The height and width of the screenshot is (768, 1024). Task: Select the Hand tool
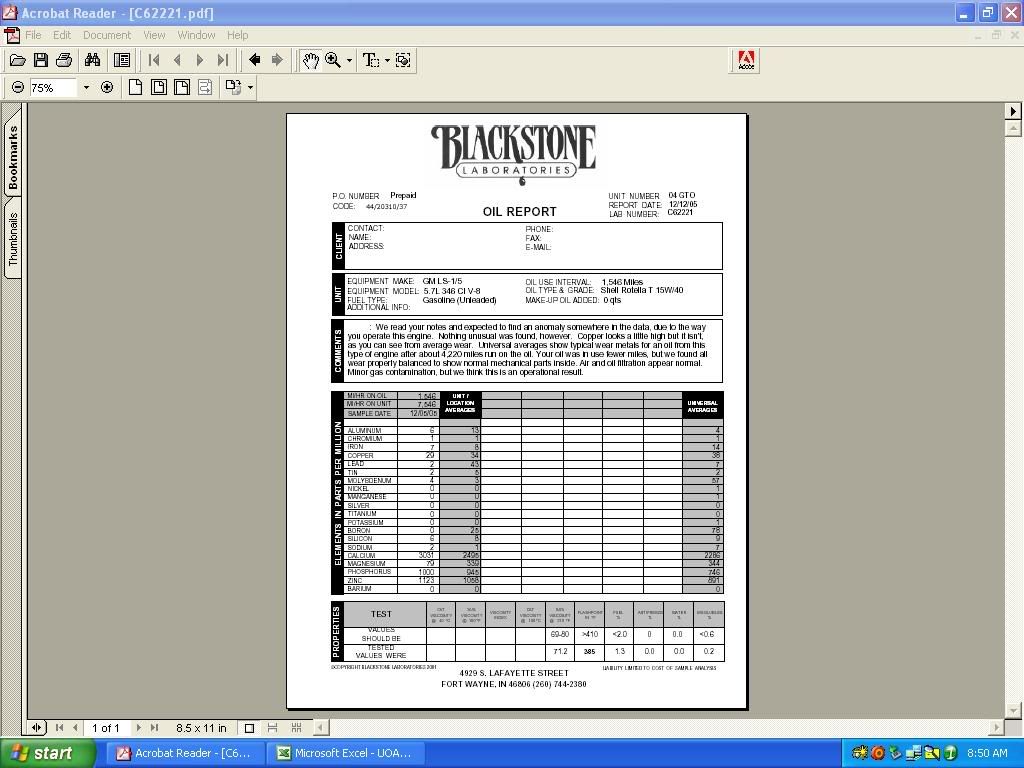tap(310, 61)
